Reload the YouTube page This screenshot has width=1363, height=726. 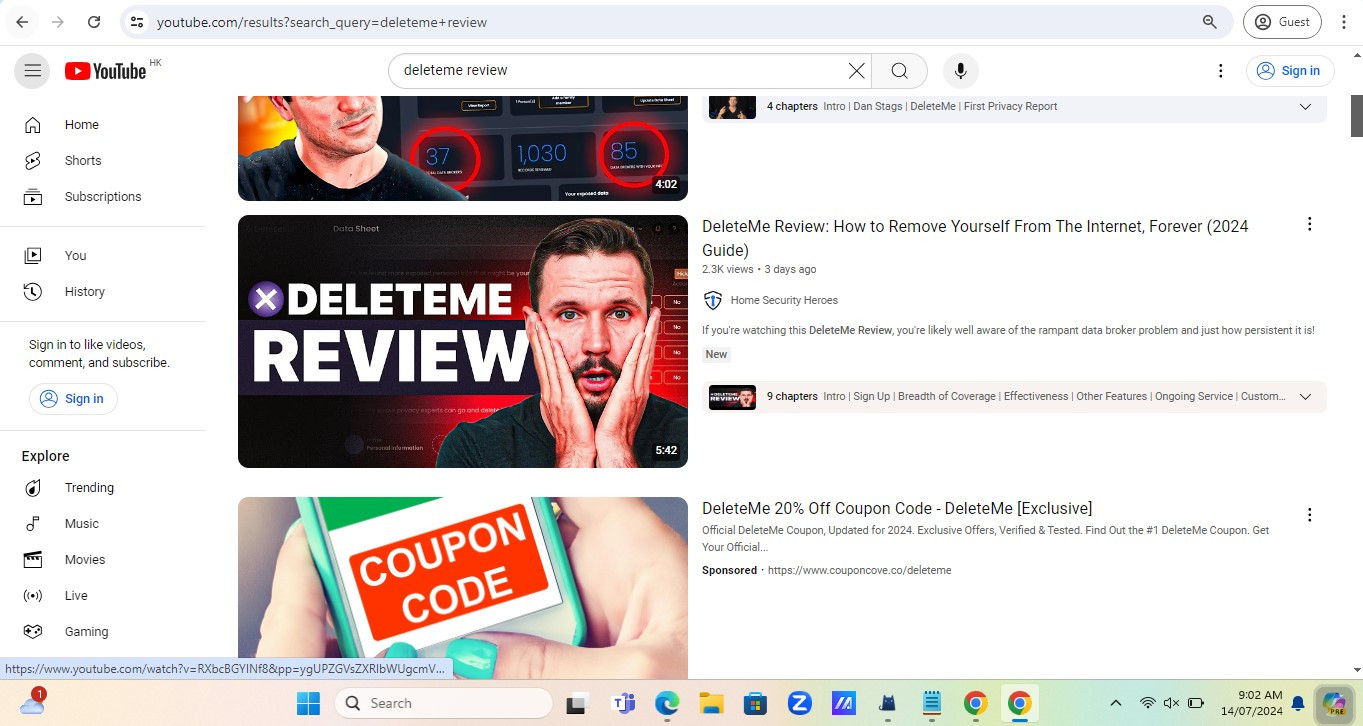pos(94,22)
